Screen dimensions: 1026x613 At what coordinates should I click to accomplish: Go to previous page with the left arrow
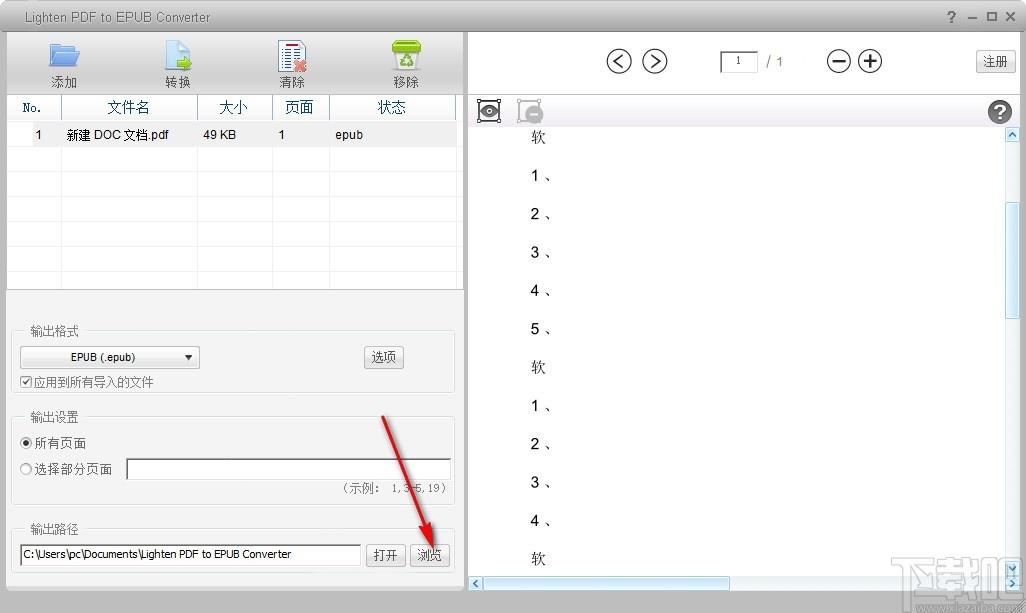point(619,61)
